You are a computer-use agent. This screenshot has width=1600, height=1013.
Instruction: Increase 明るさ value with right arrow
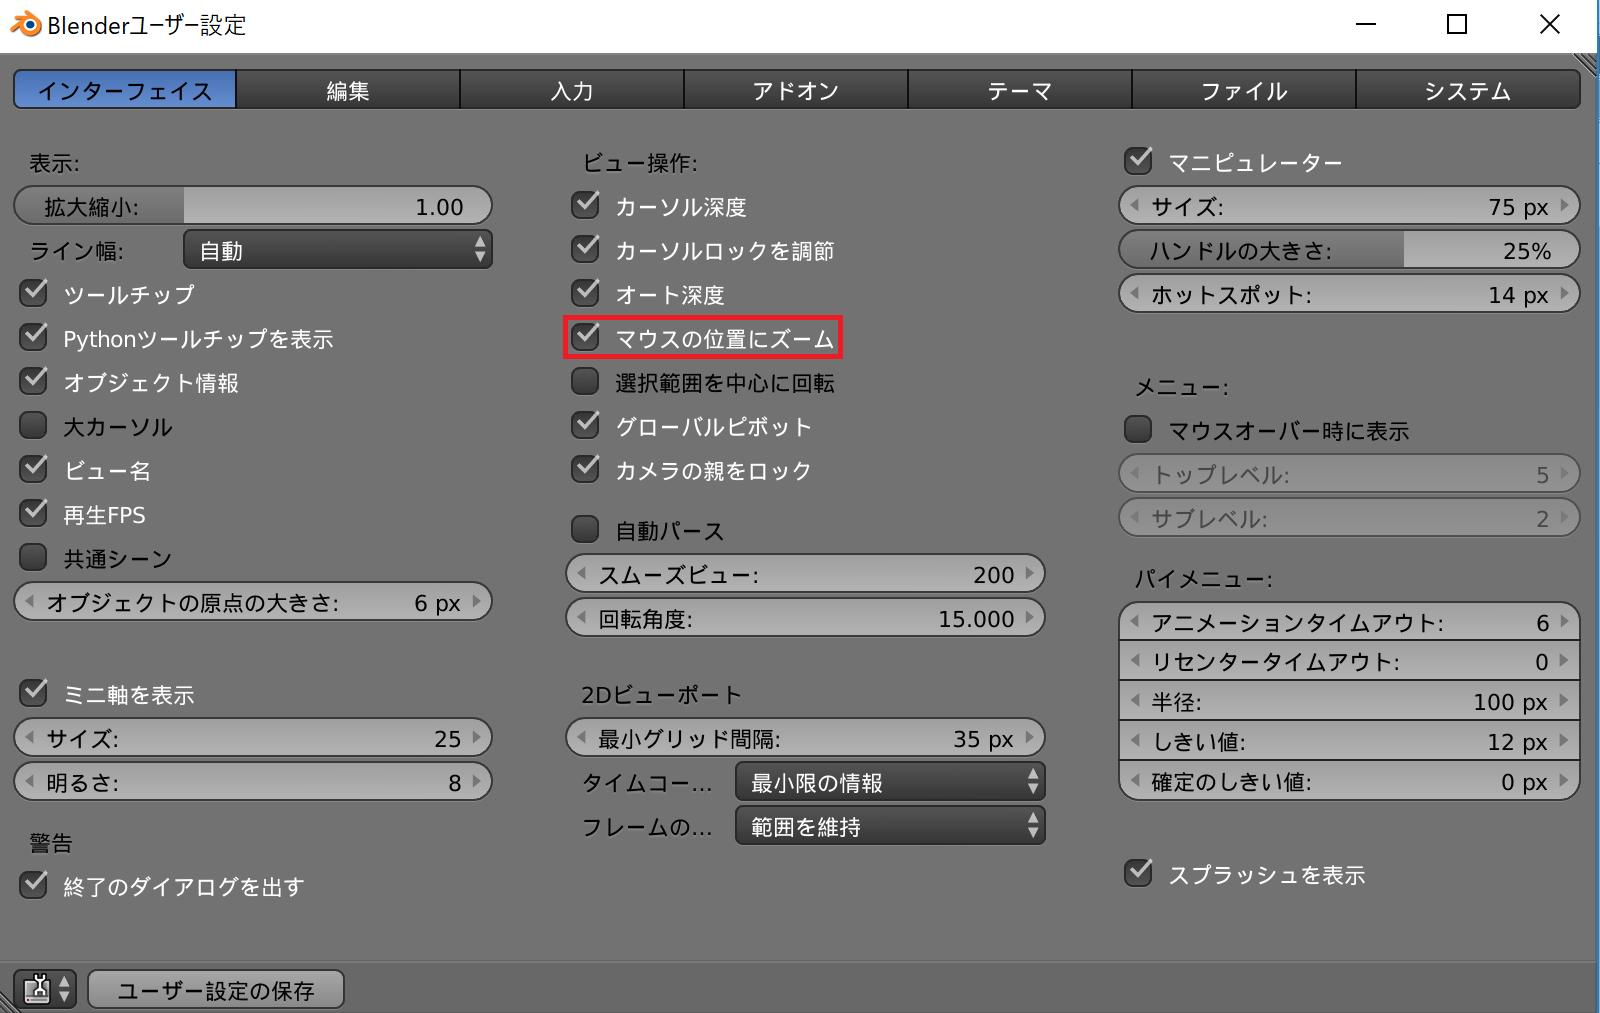point(477,781)
